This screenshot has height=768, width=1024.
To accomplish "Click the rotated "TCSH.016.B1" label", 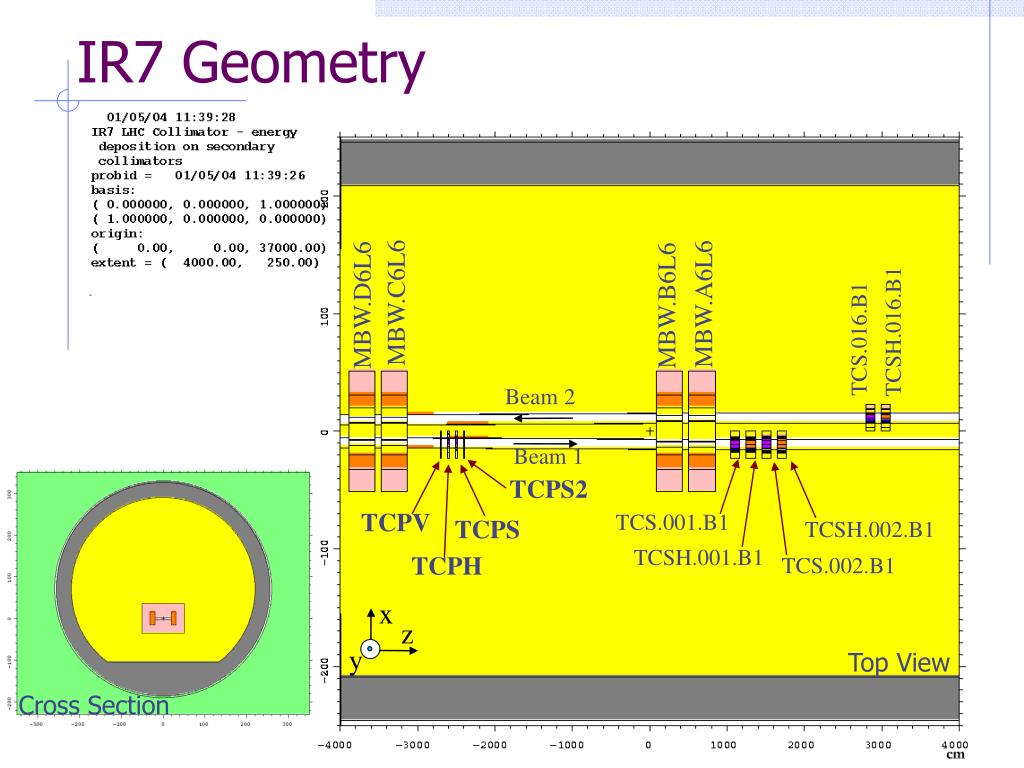I will (x=892, y=332).
